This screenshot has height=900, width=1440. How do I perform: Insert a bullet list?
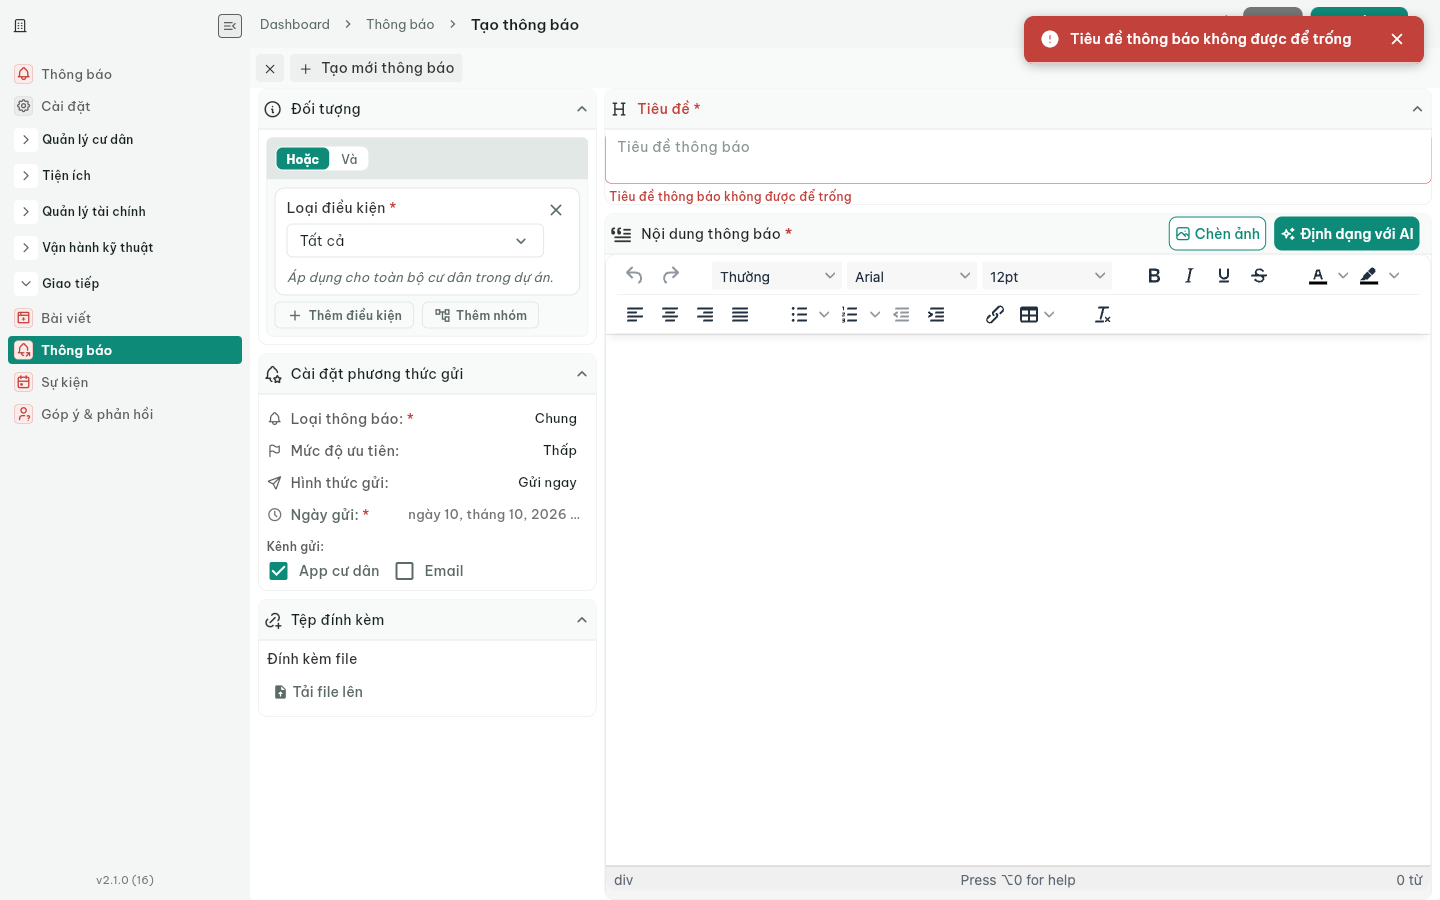(799, 315)
